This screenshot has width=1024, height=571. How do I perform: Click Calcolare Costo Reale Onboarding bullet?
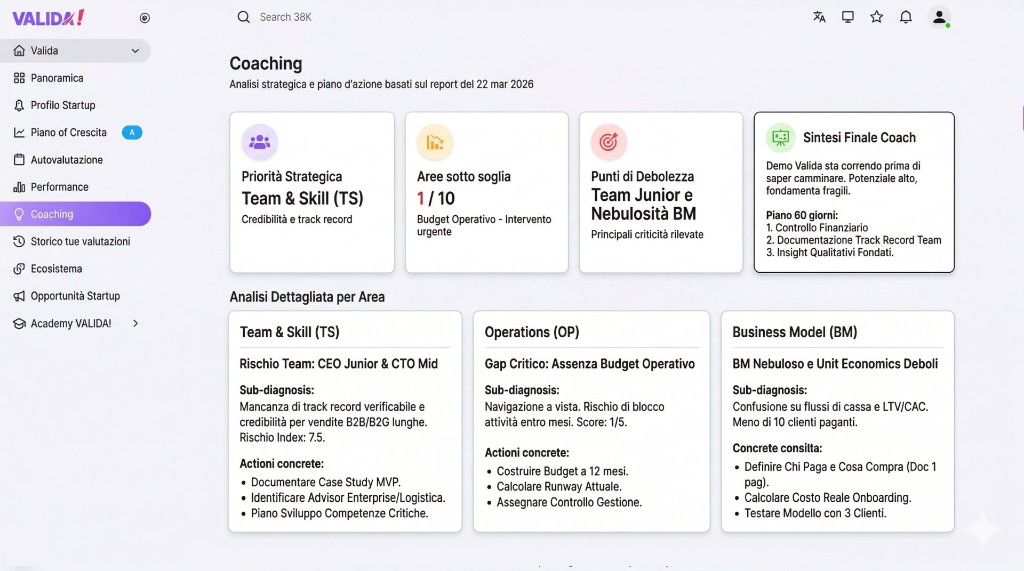tap(827, 498)
